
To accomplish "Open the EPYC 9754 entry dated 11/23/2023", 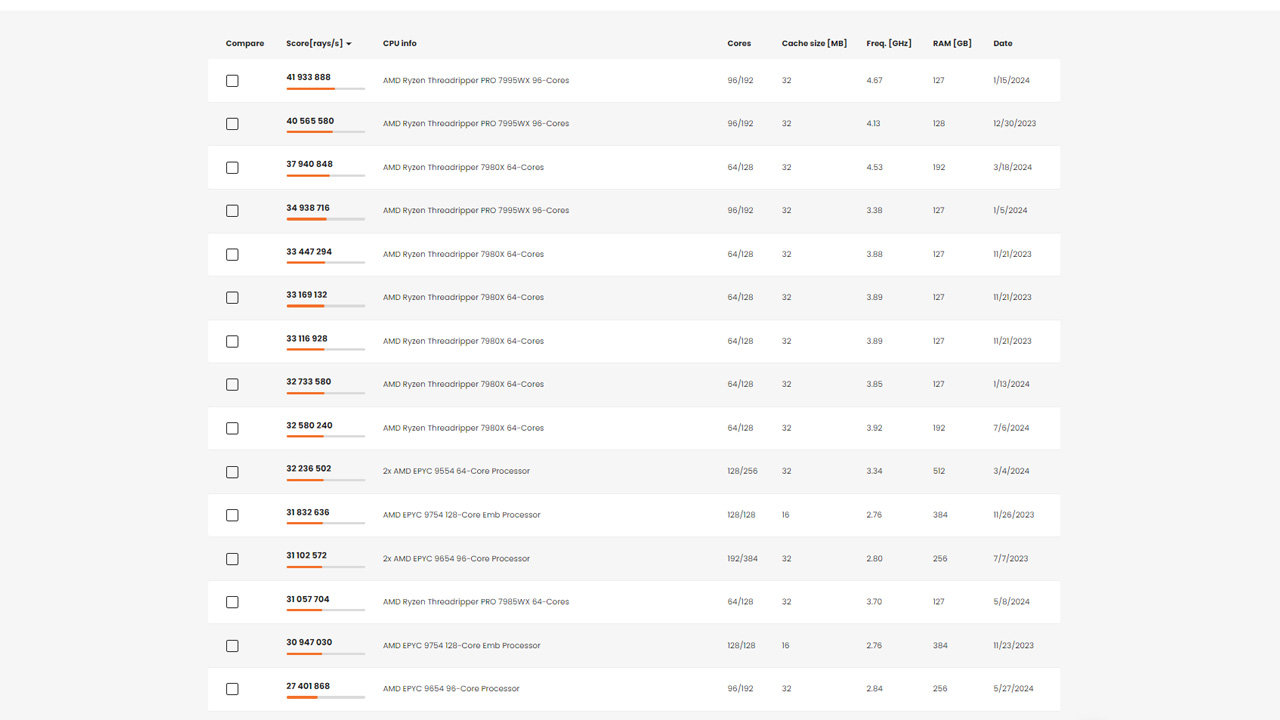I will point(461,646).
